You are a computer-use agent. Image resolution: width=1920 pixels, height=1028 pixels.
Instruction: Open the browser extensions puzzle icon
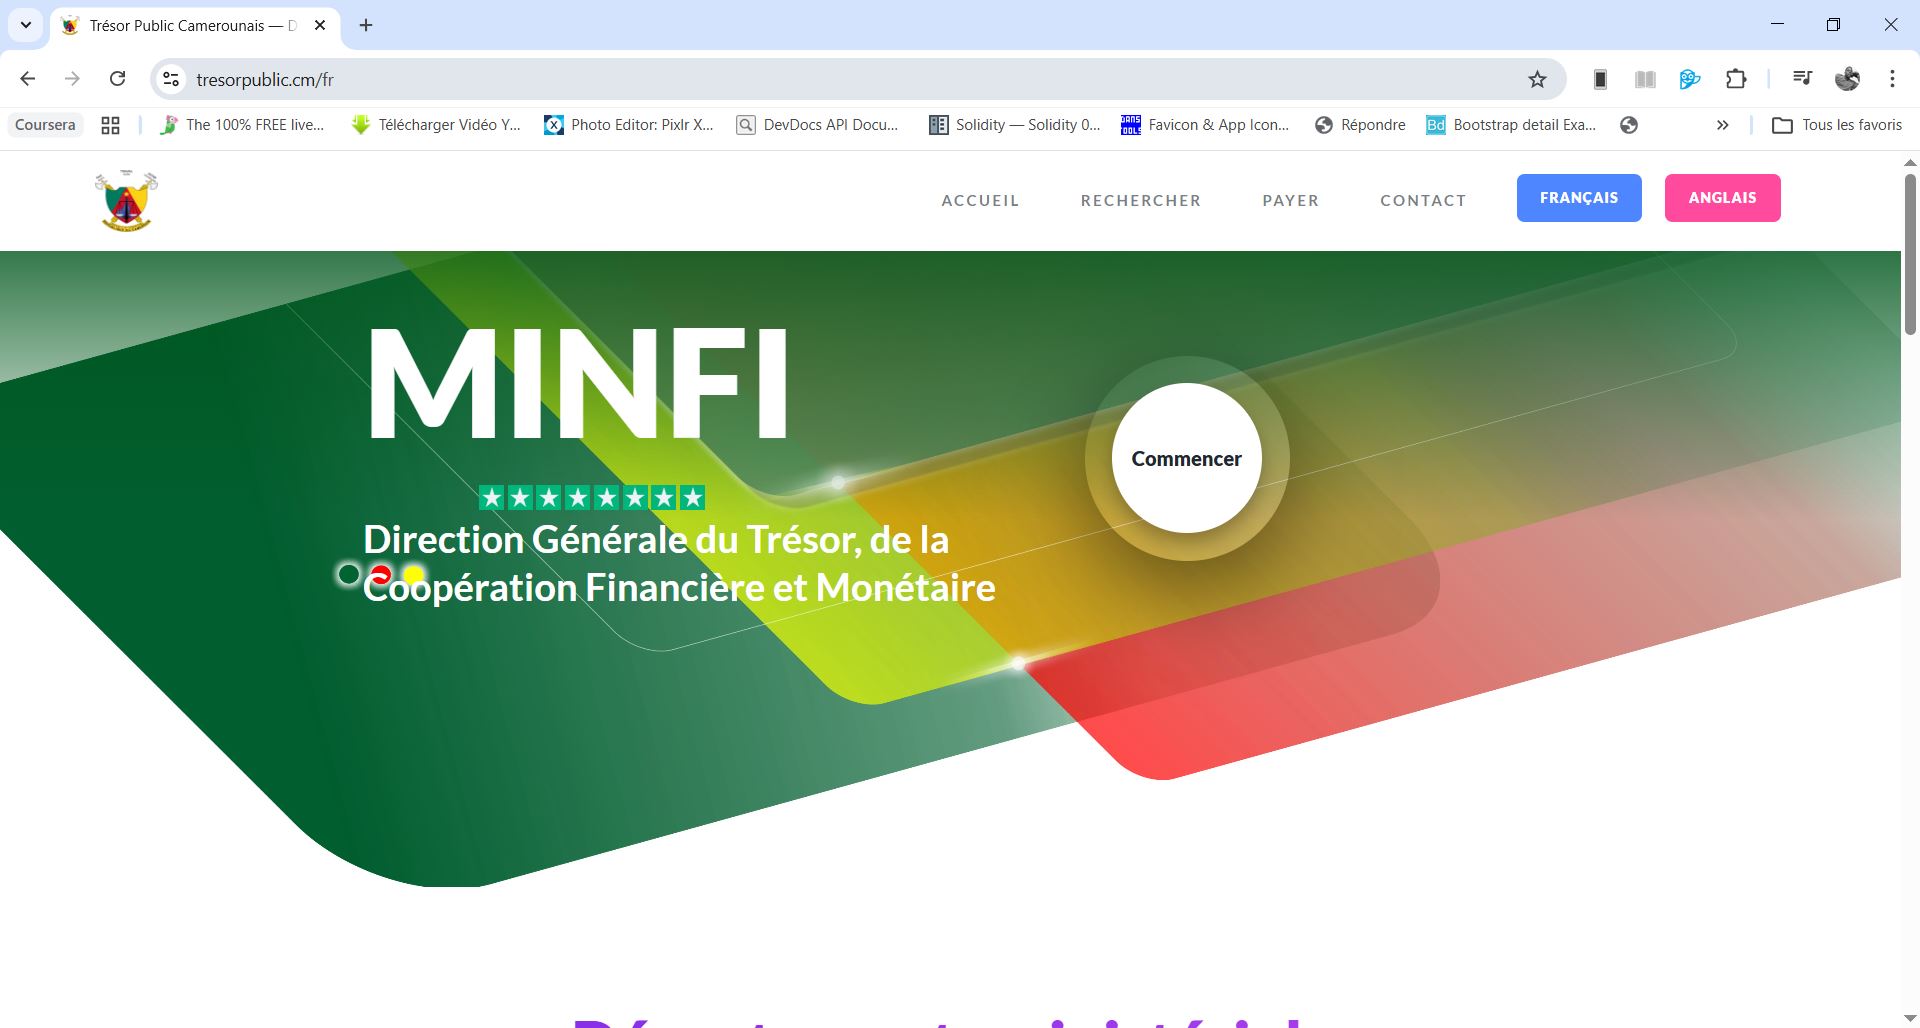[1736, 80]
